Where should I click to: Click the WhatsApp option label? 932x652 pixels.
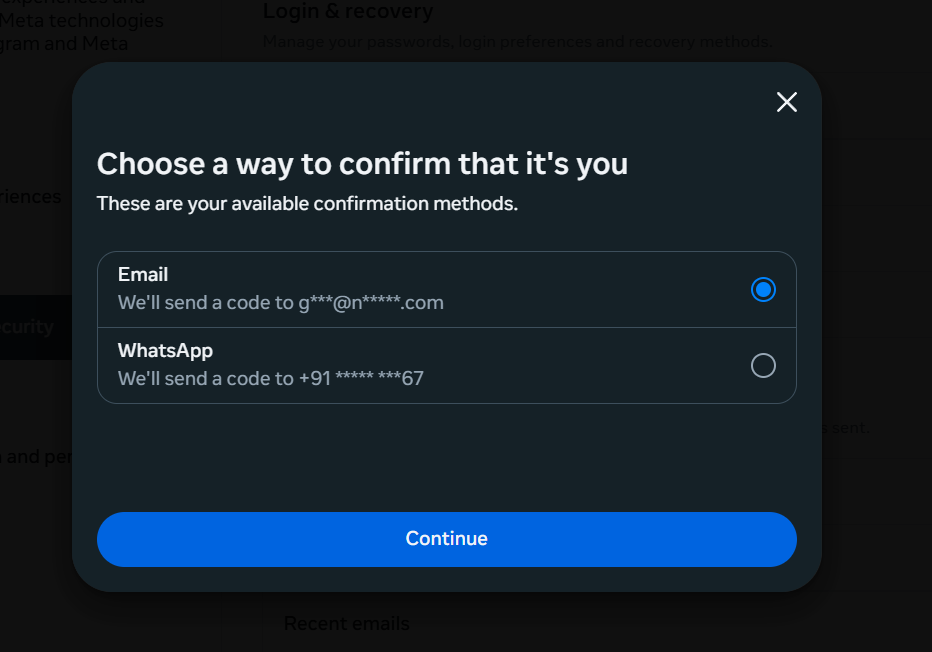[x=165, y=350]
